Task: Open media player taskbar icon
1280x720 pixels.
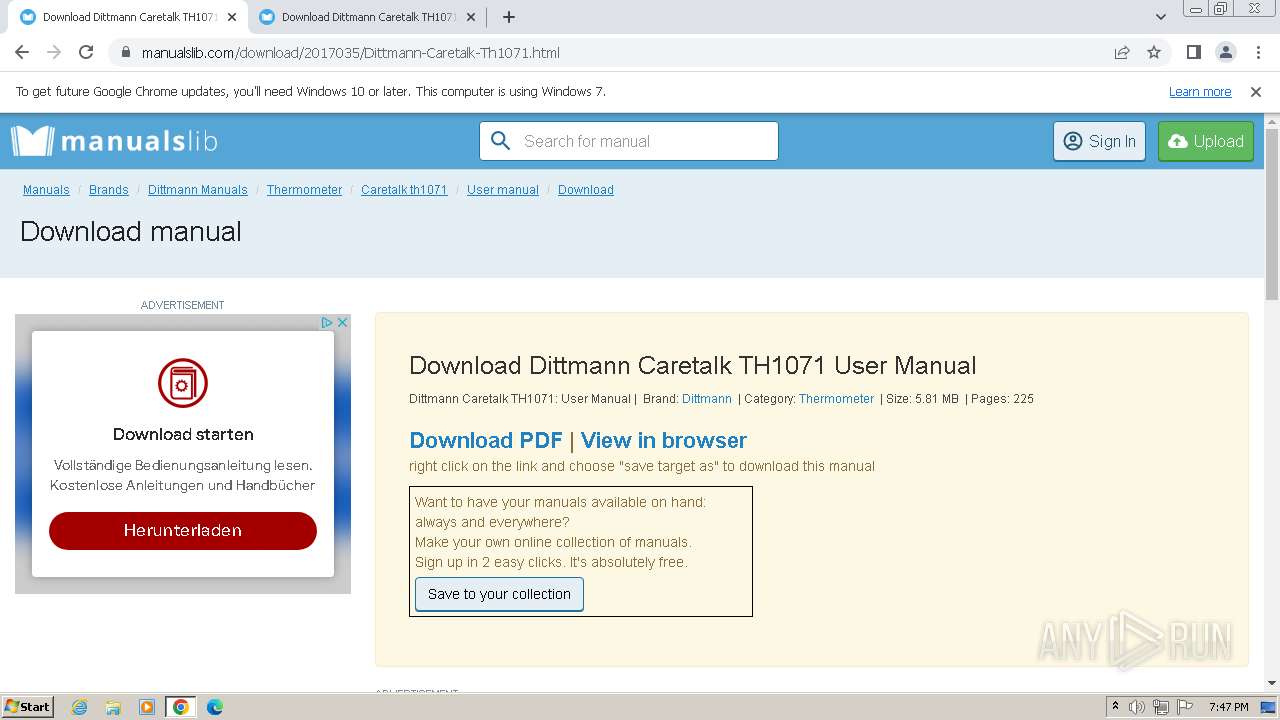Action: 147,707
